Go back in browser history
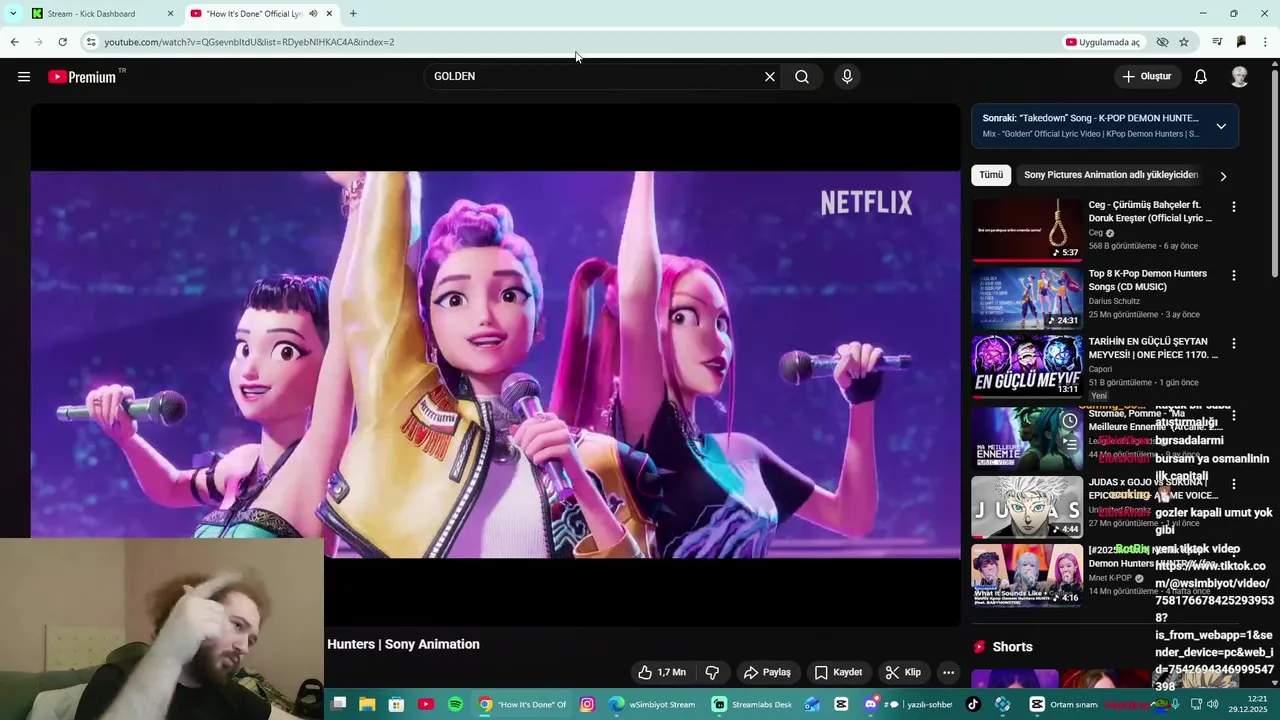The width and height of the screenshot is (1280, 720). pyautogui.click(x=14, y=42)
